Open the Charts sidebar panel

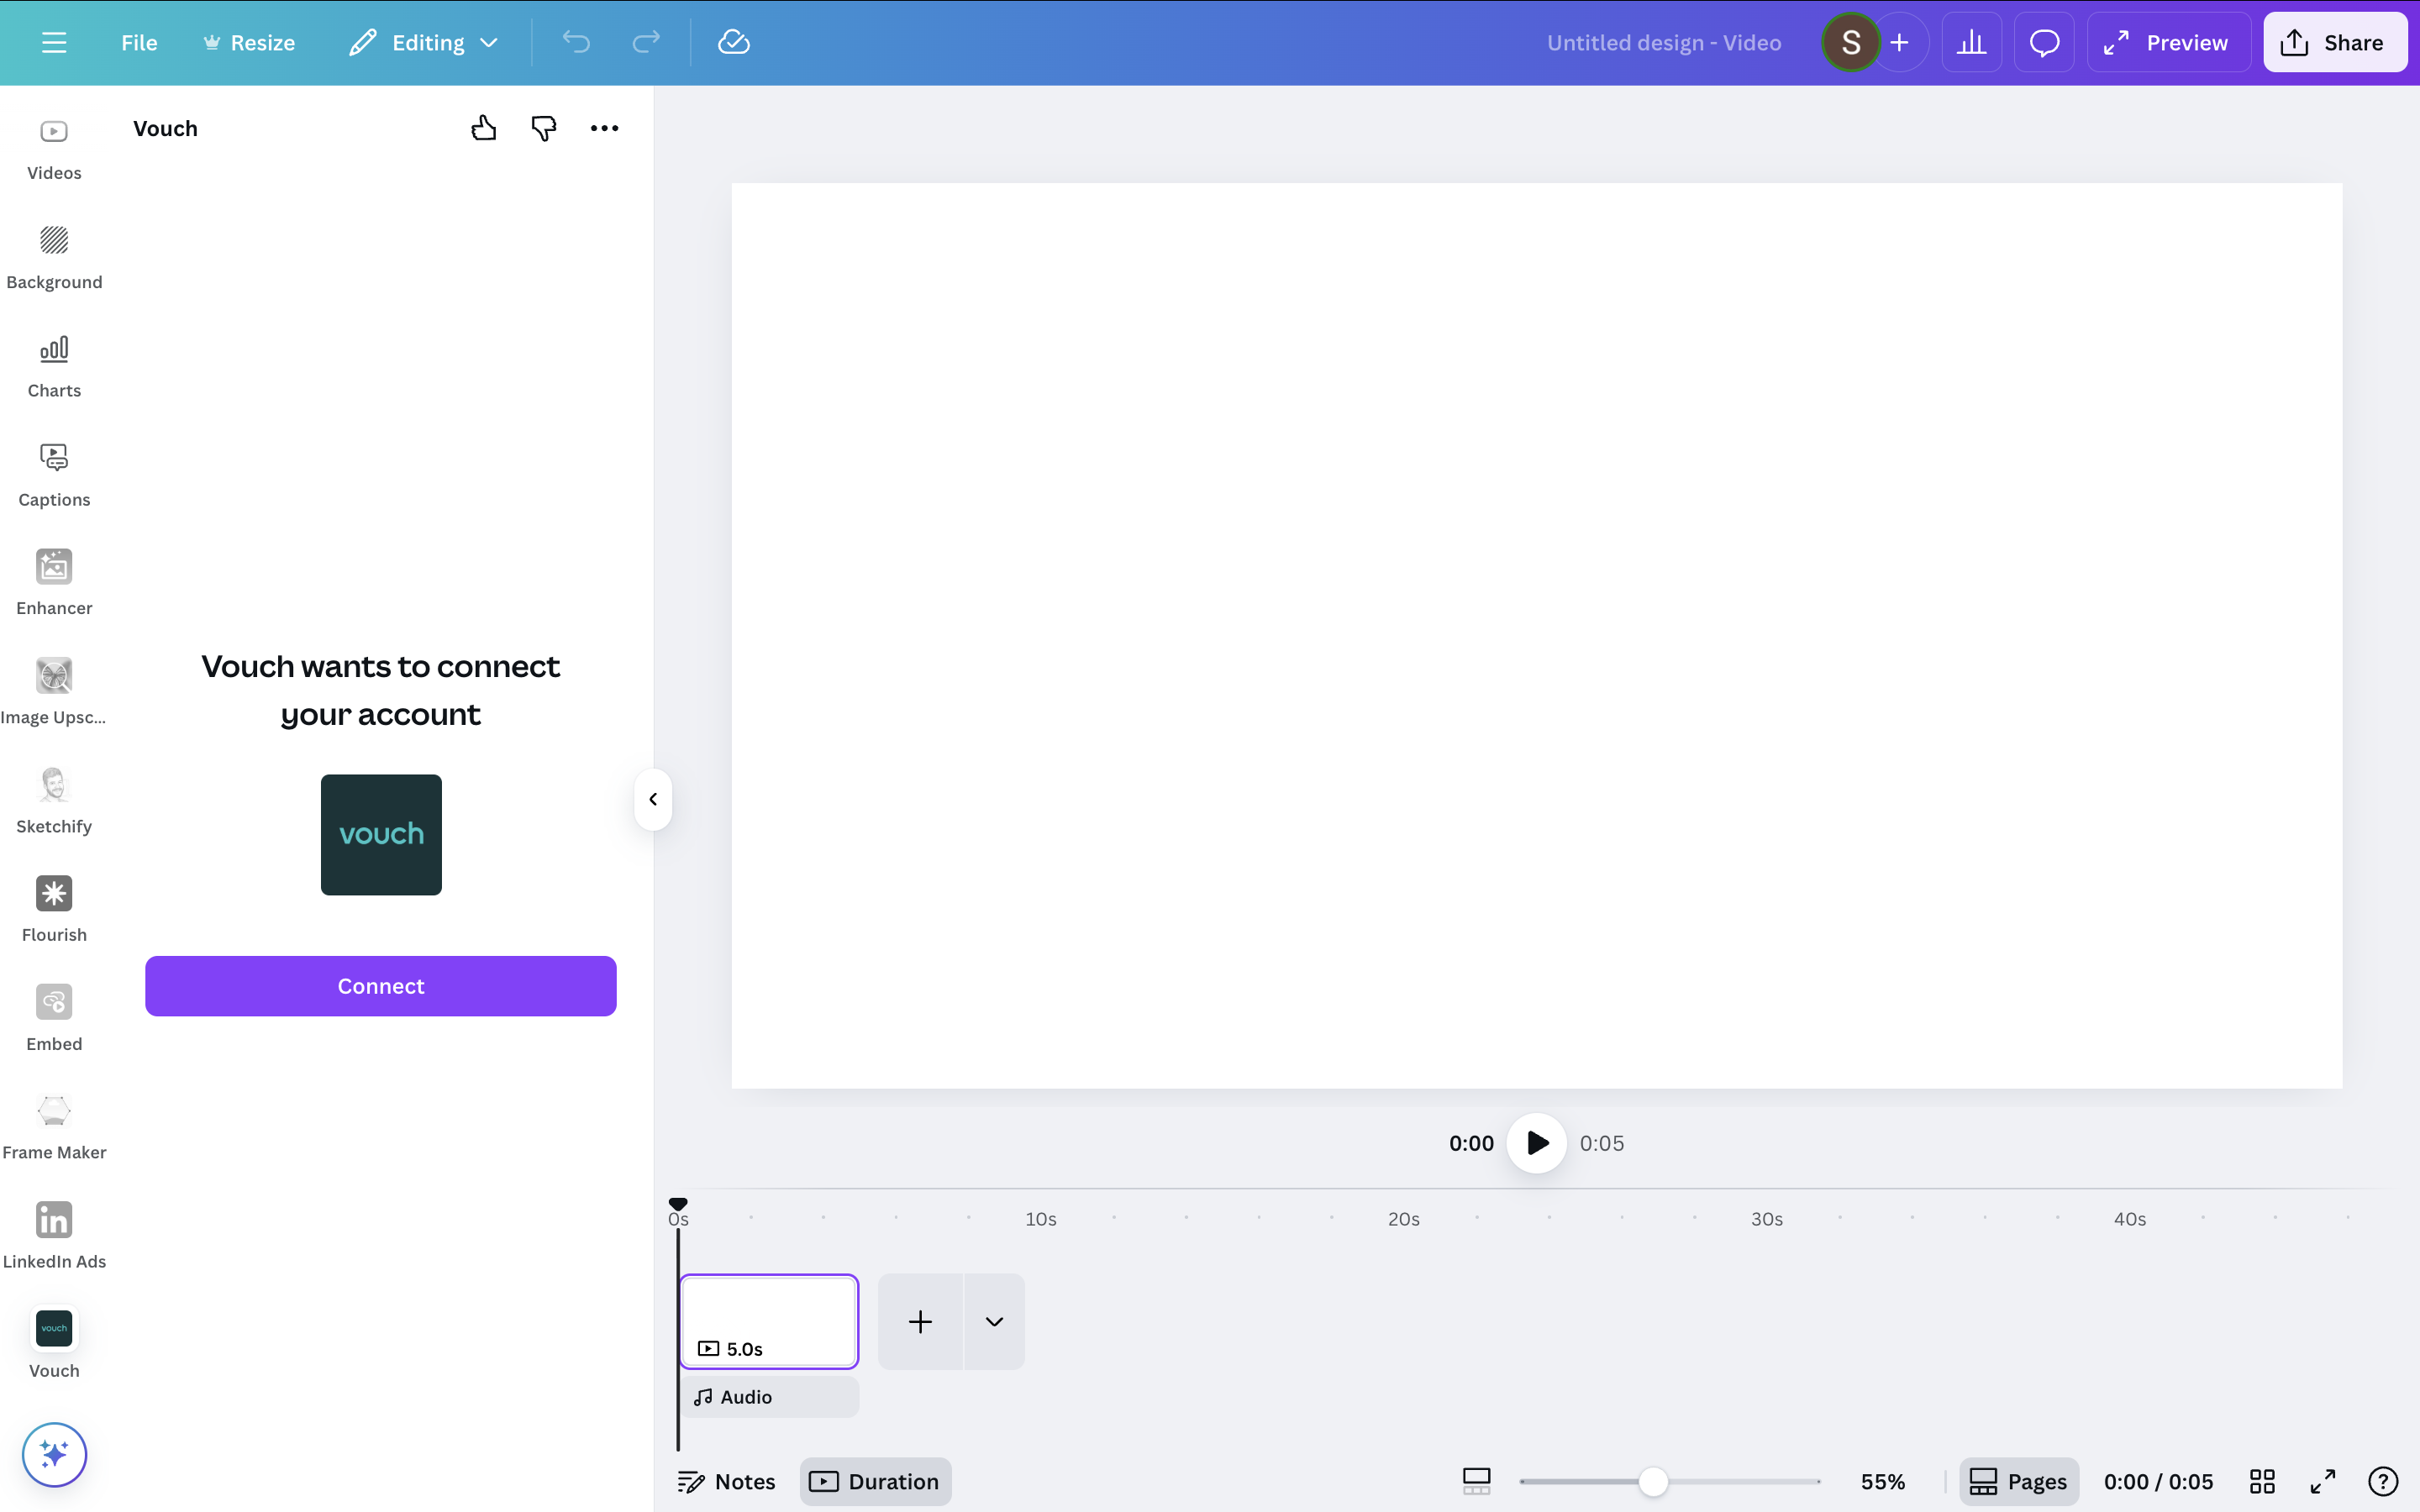pos(54,367)
